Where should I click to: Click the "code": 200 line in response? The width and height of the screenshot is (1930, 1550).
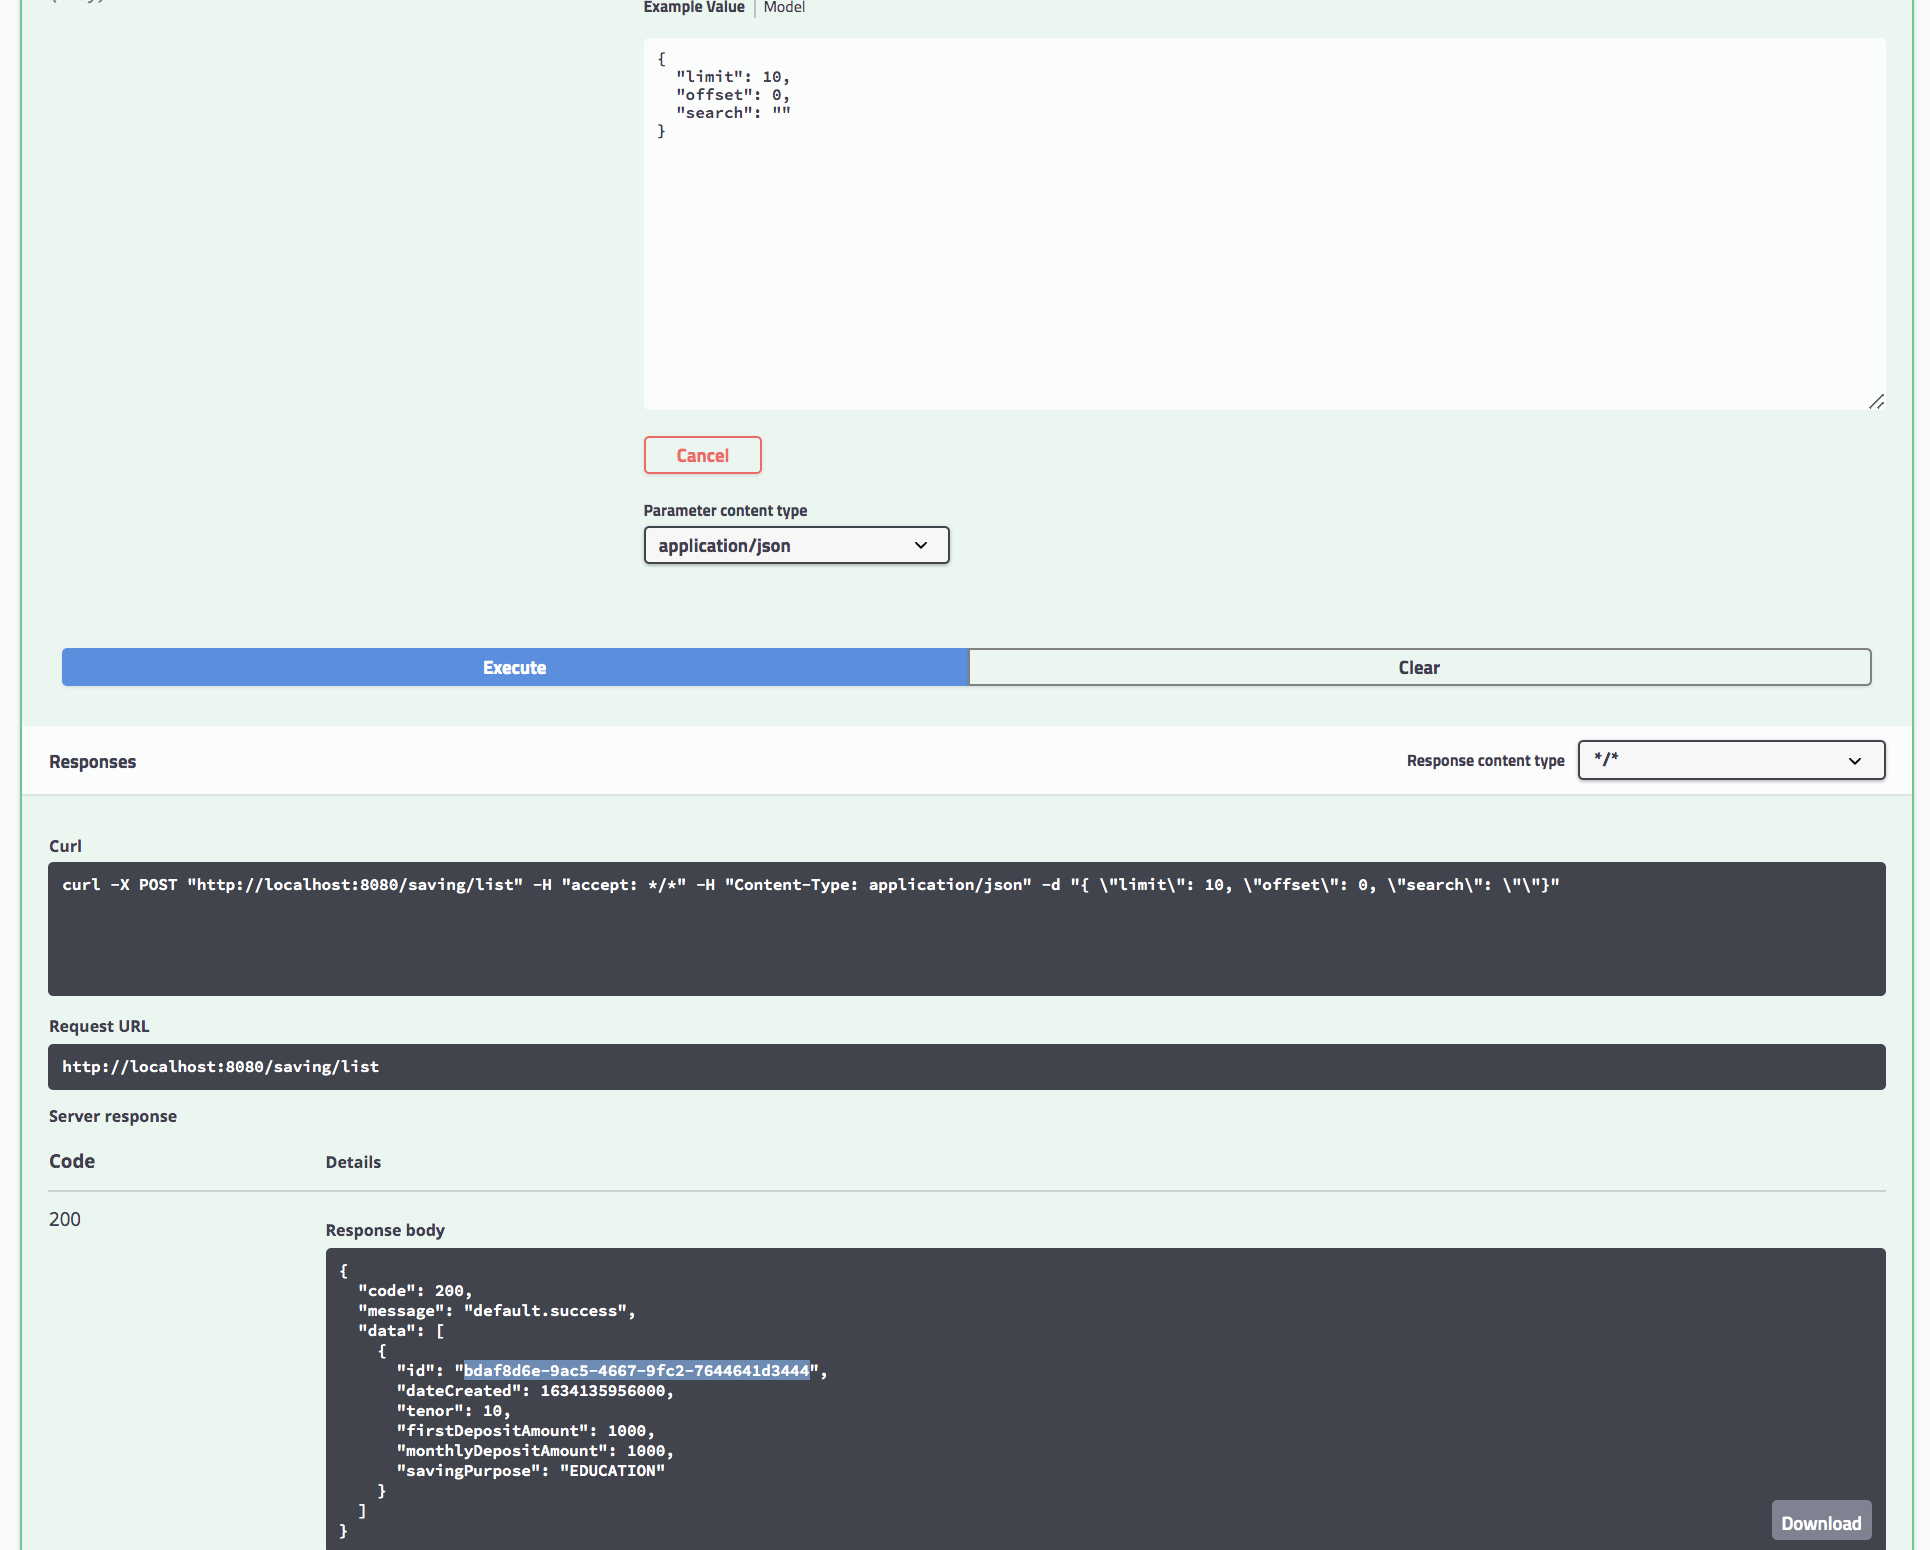(x=415, y=1291)
